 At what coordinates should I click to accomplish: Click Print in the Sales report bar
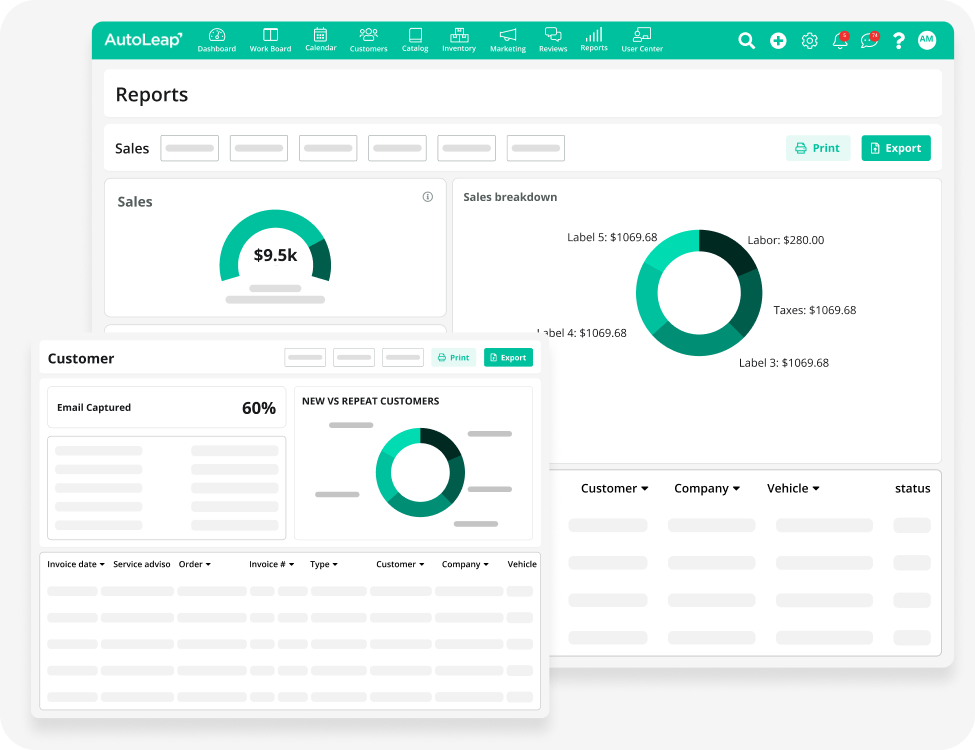pos(818,148)
